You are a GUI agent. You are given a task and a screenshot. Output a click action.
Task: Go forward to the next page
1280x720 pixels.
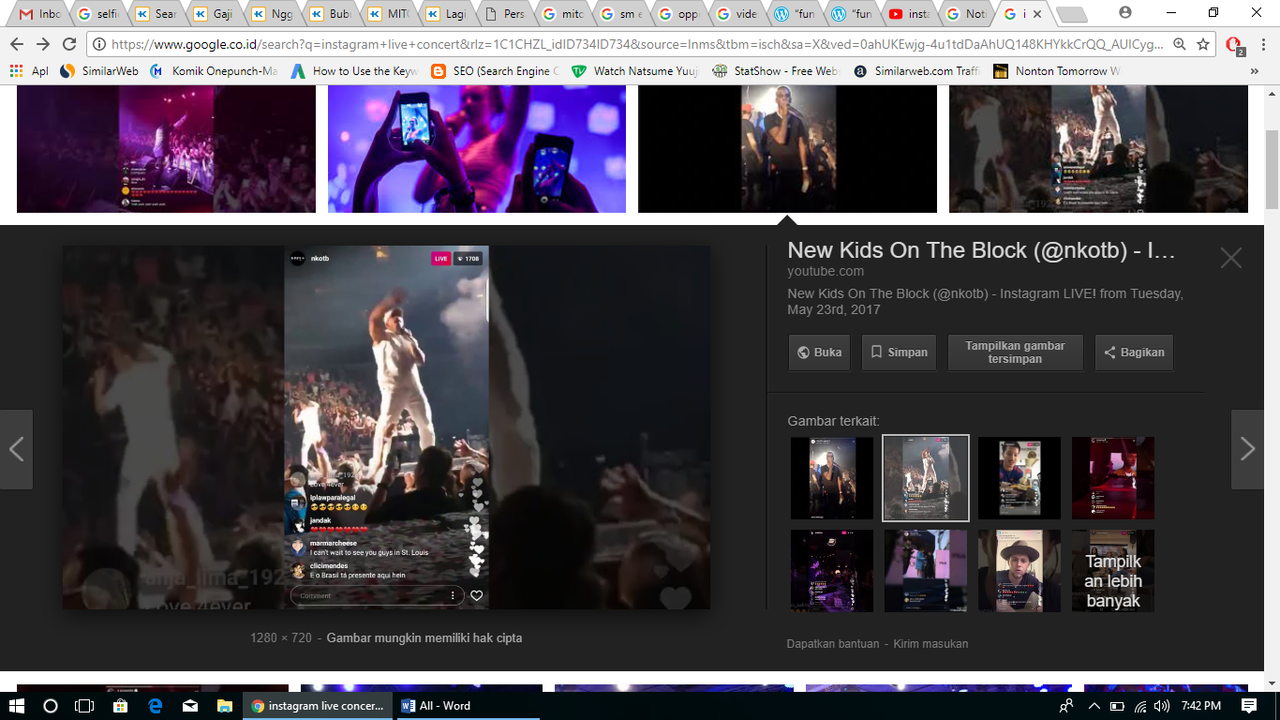tap(42, 44)
